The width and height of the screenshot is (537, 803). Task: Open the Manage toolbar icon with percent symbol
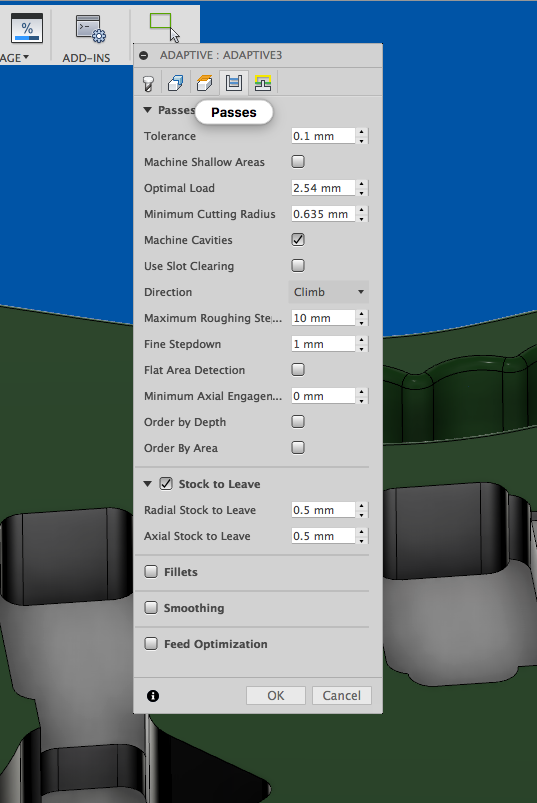click(x=27, y=29)
